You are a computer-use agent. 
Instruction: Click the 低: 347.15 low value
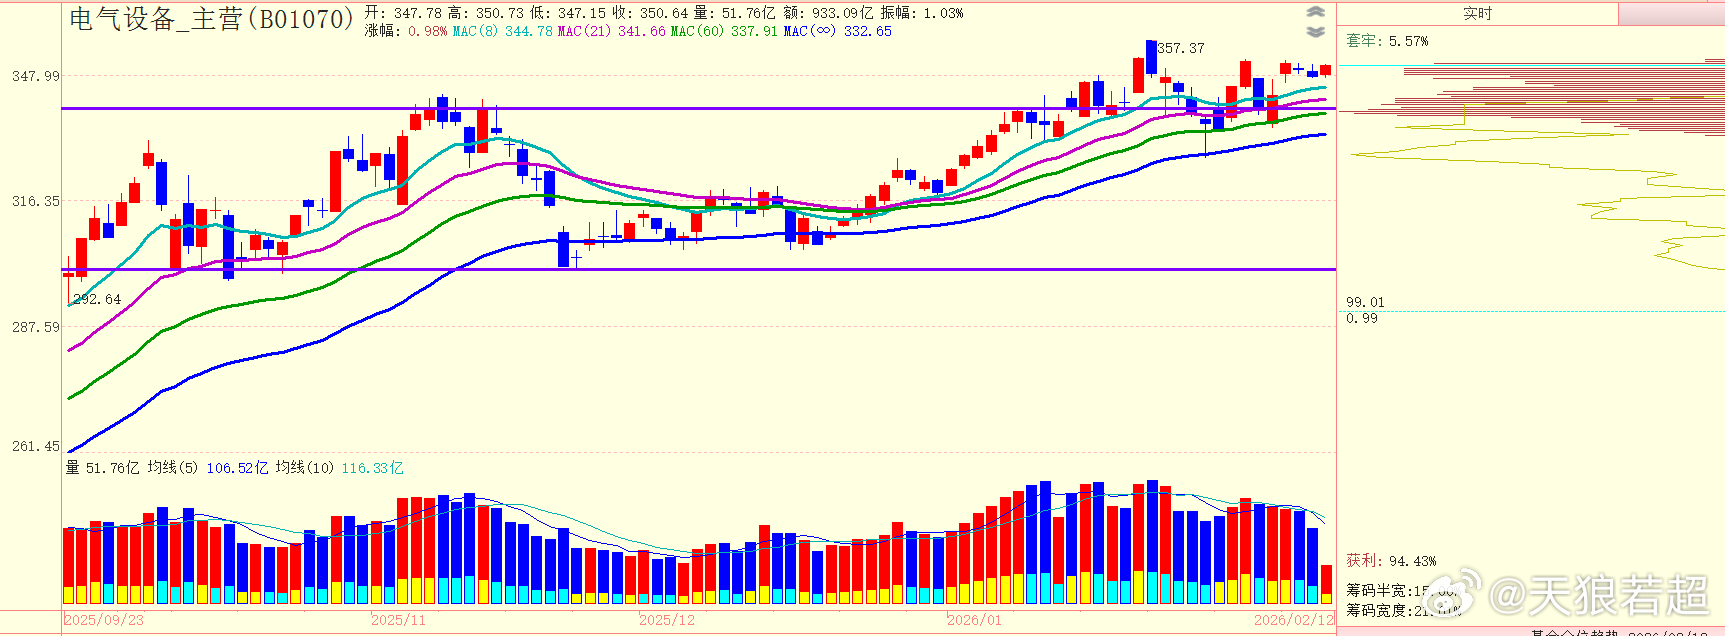[x=568, y=13]
